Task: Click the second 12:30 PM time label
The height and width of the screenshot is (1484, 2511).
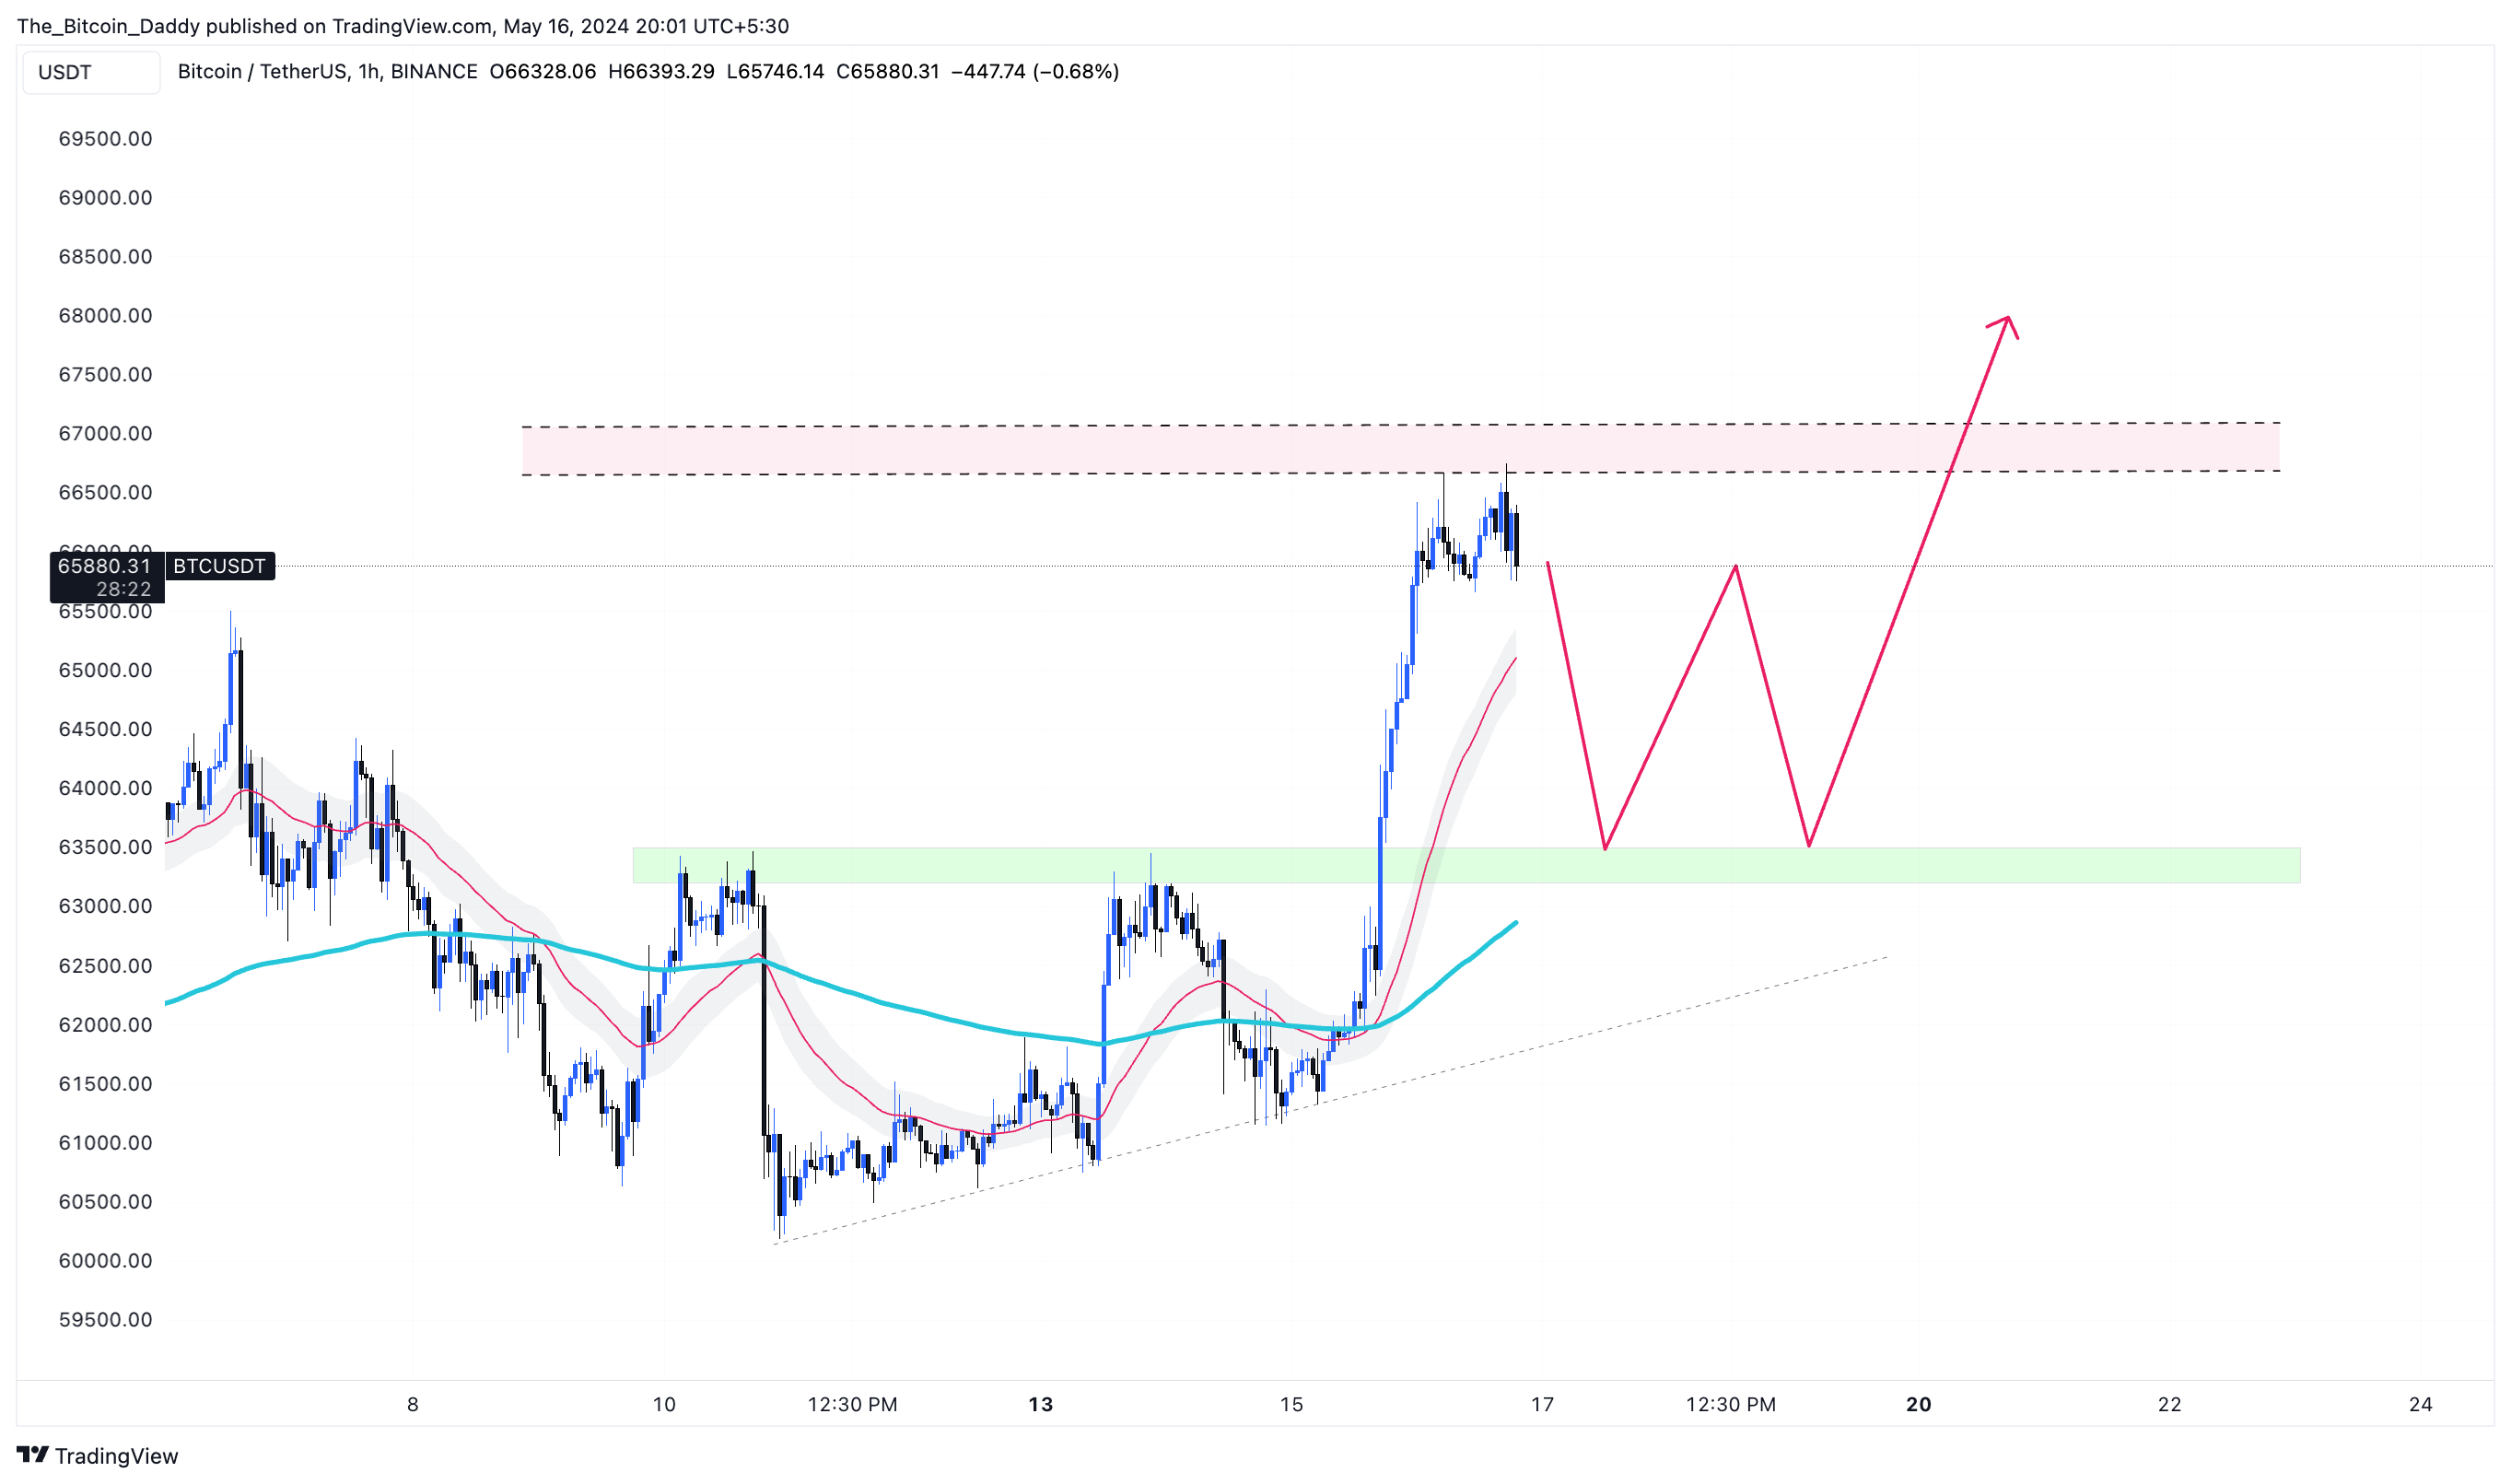Action: (x=1732, y=1405)
